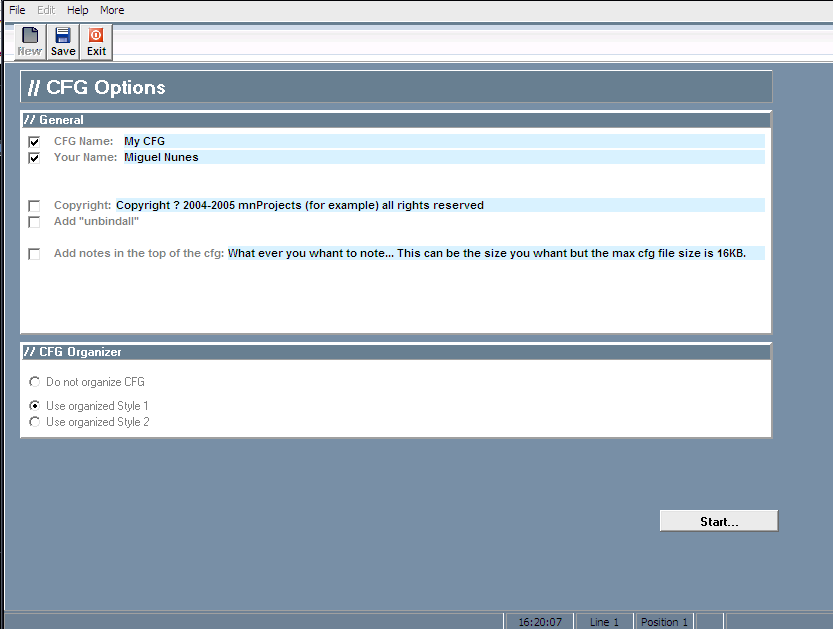Click the red Exit toolbar icon
Image resolution: width=833 pixels, height=629 pixels.
click(x=96, y=41)
